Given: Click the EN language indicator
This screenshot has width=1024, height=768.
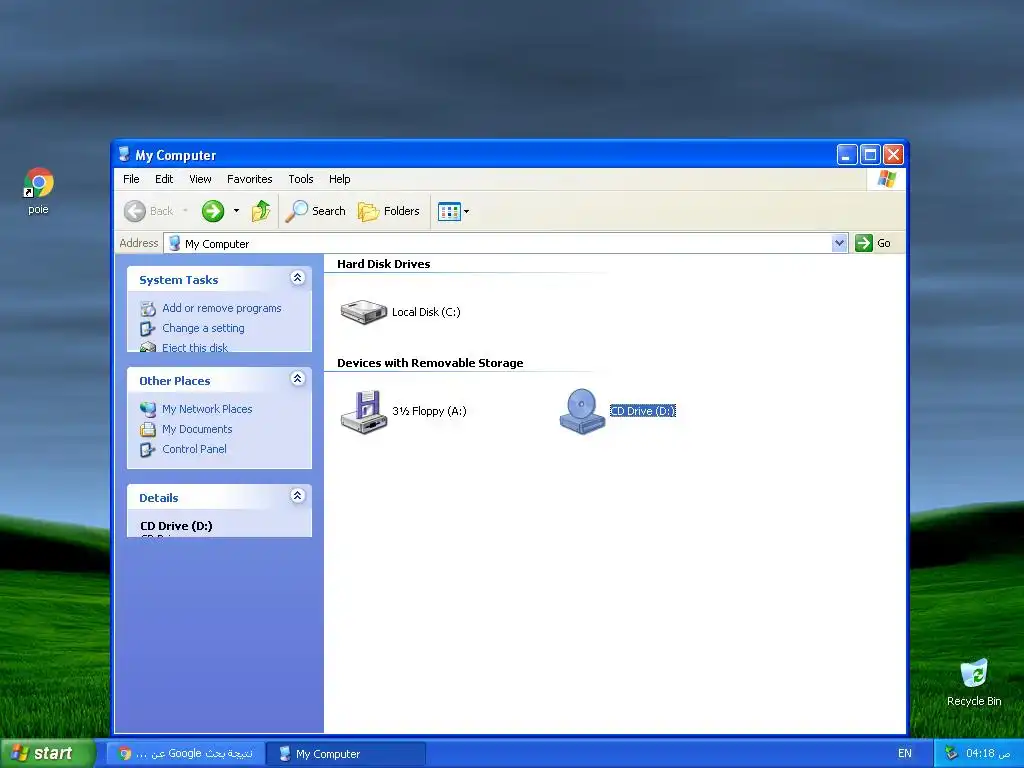Looking at the screenshot, I should click(904, 753).
